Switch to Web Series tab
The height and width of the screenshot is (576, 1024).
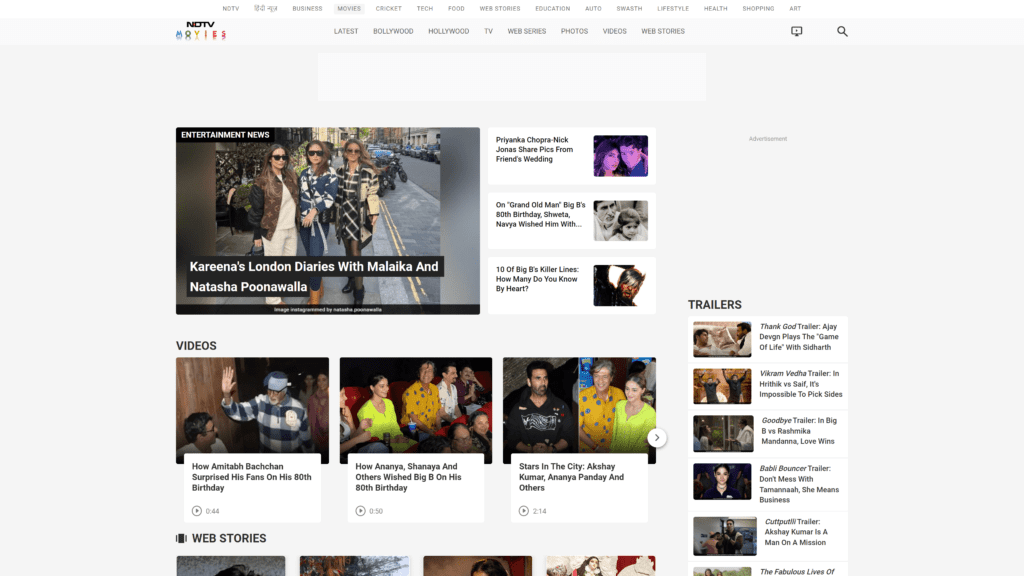(x=526, y=31)
